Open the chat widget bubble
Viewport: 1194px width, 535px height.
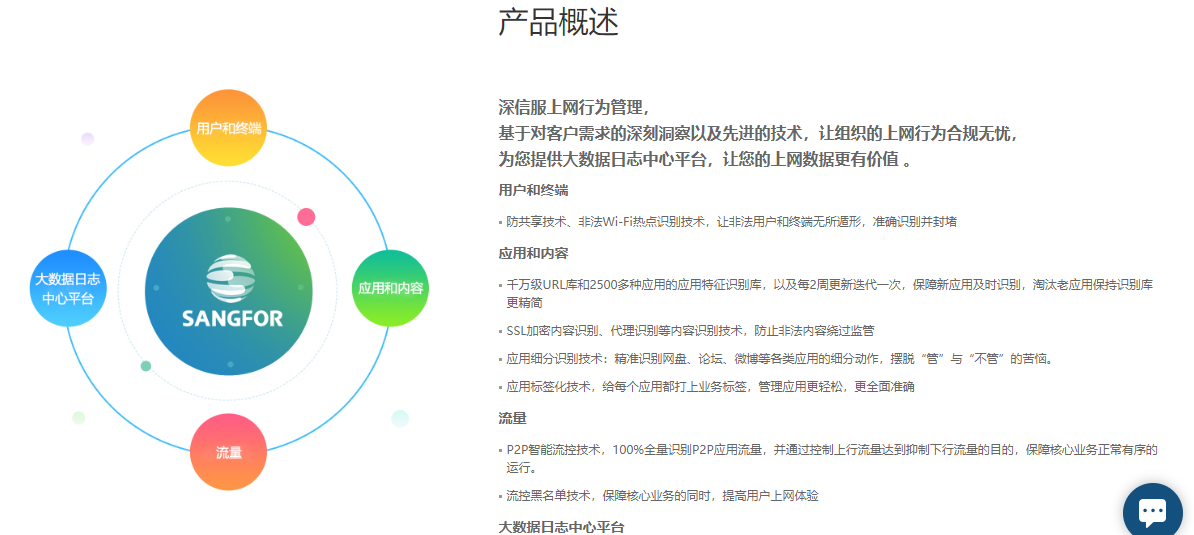(1152, 512)
